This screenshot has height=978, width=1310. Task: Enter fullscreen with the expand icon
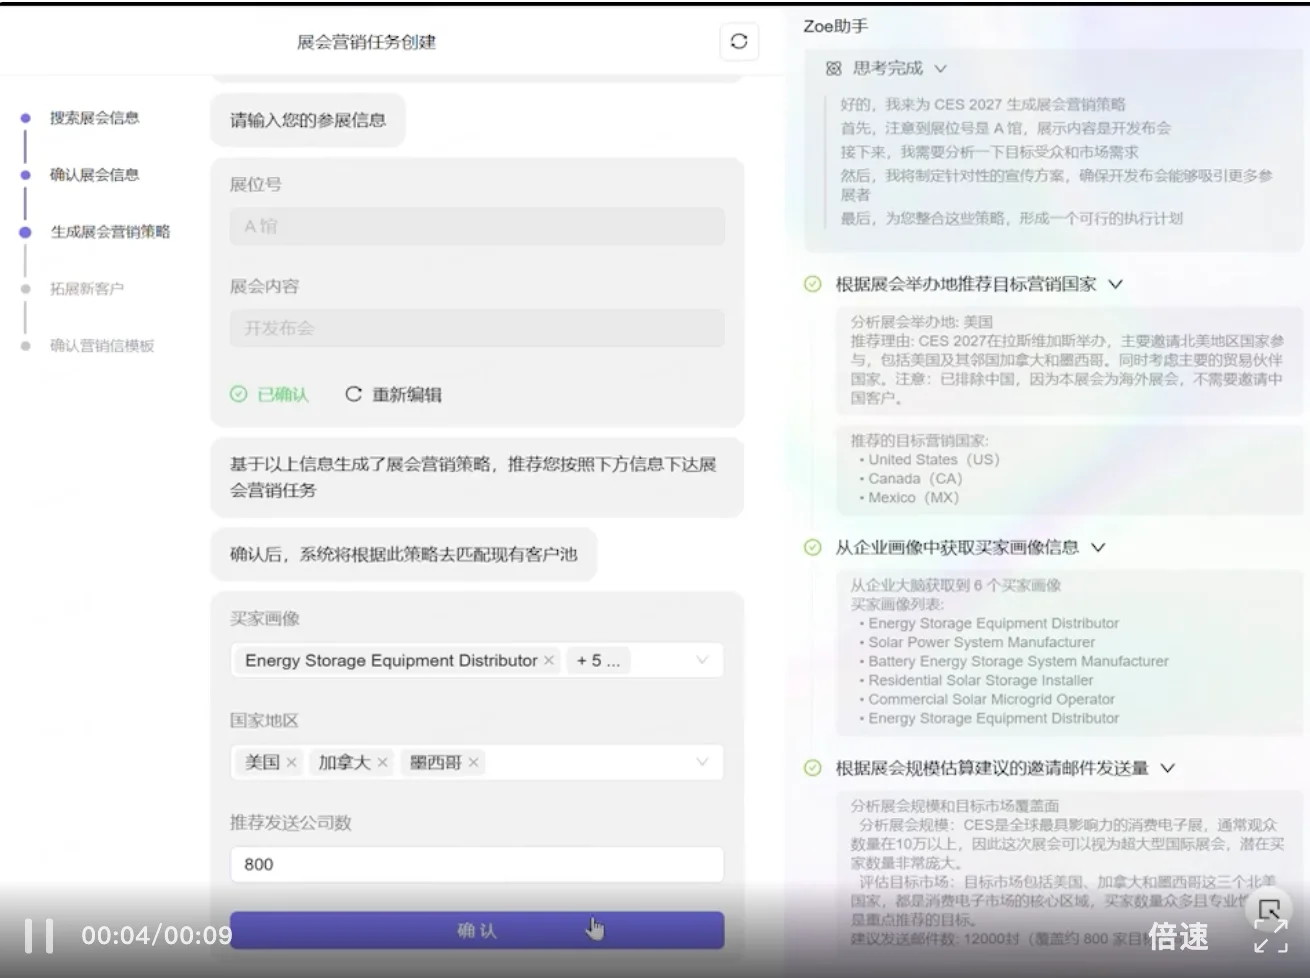tap(1271, 937)
